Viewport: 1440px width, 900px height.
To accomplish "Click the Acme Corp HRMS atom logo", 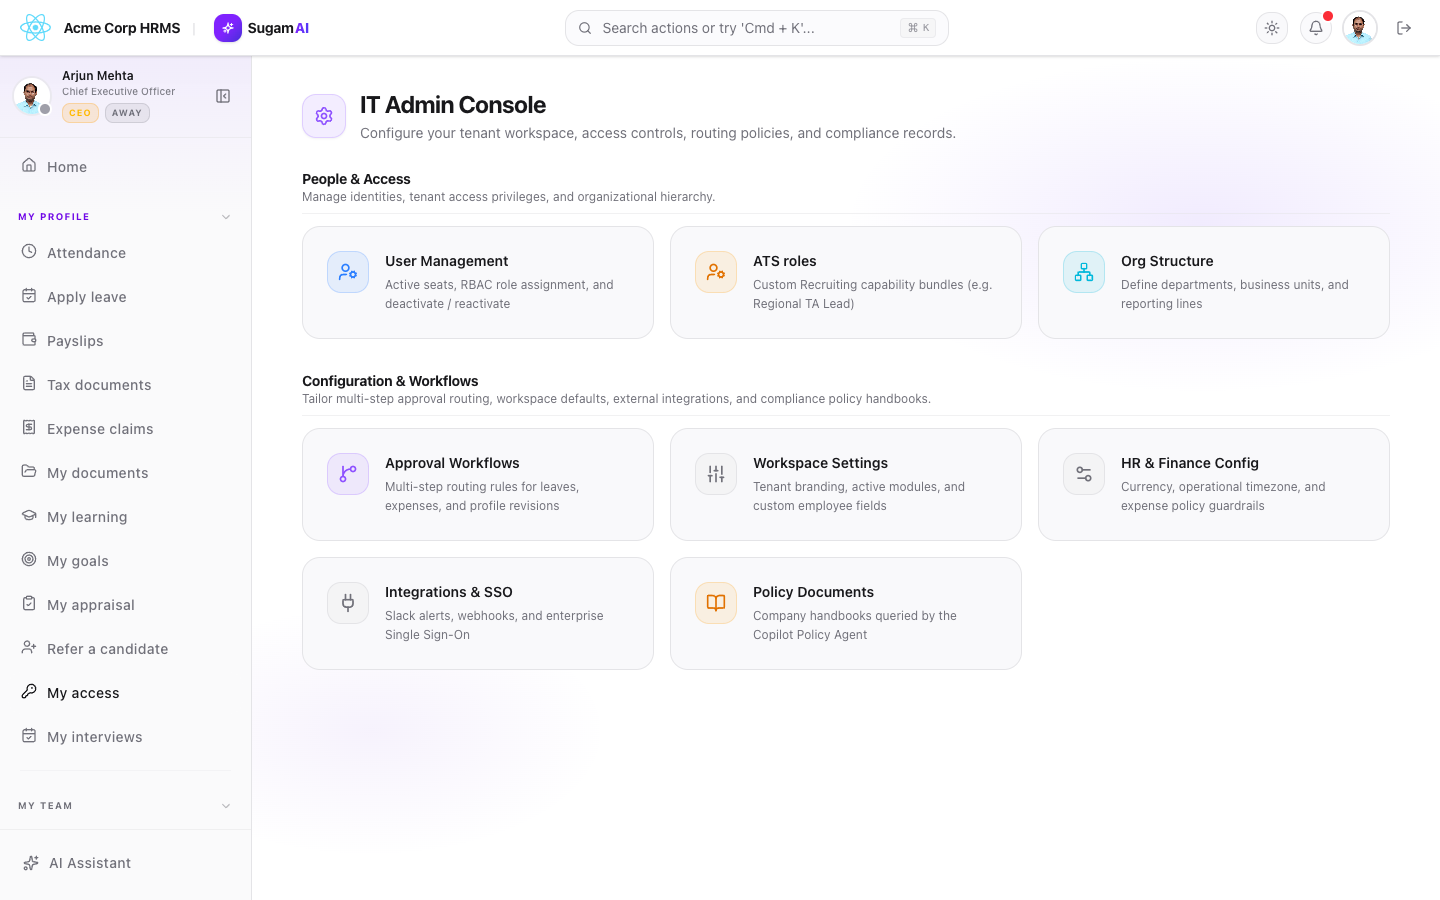I will (35, 28).
